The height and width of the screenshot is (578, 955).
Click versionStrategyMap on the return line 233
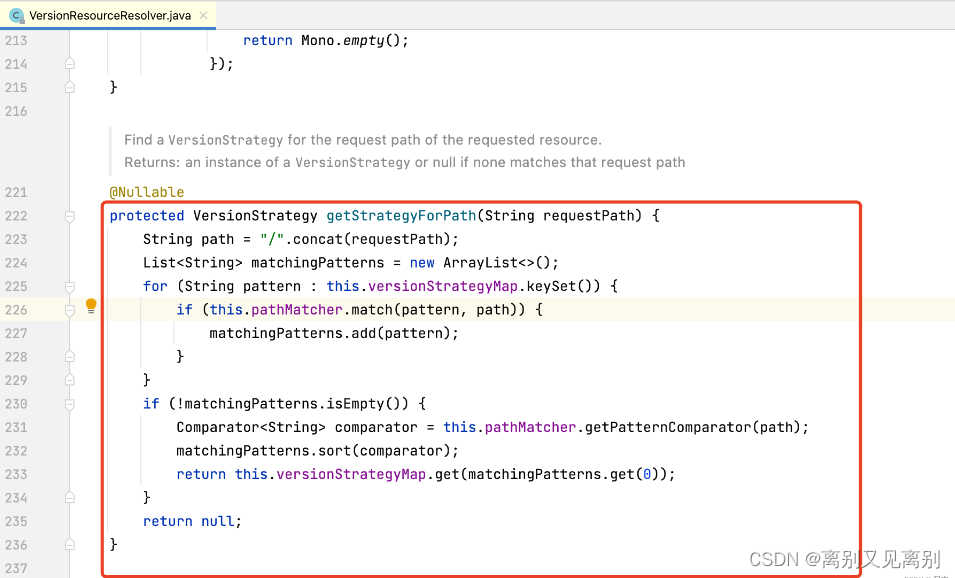coord(351,474)
